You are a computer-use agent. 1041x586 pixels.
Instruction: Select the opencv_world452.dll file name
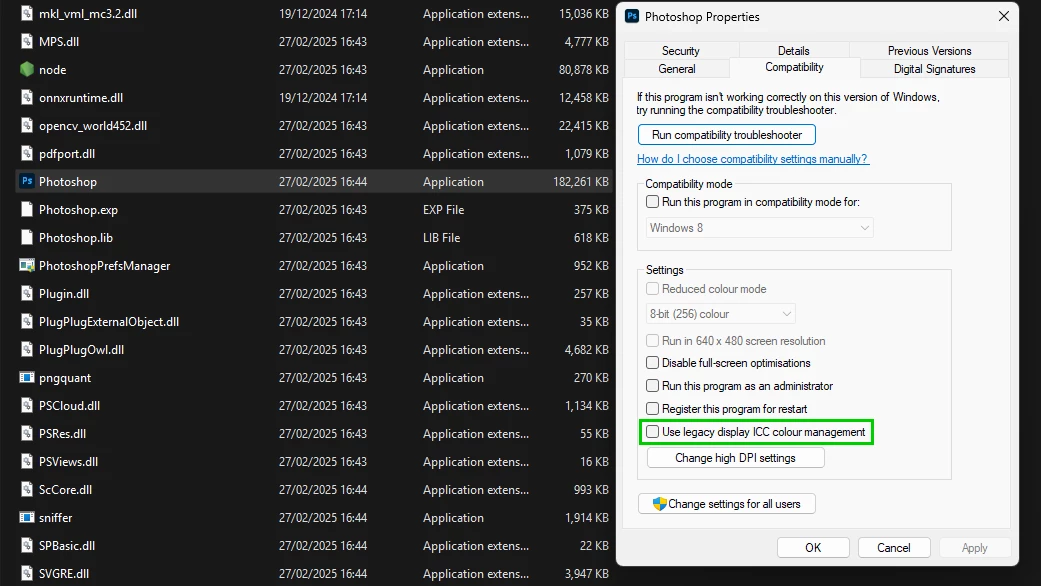(93, 125)
